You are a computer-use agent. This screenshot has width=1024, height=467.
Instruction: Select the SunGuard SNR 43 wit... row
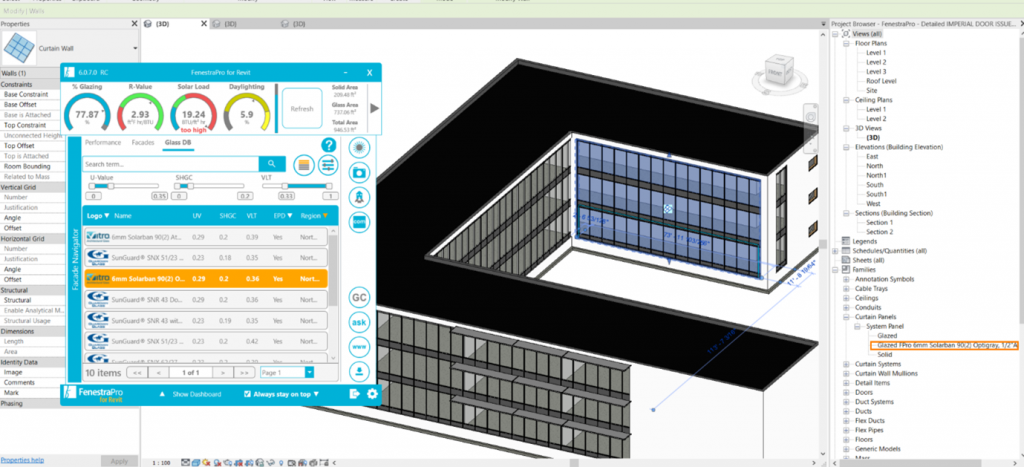(206, 320)
